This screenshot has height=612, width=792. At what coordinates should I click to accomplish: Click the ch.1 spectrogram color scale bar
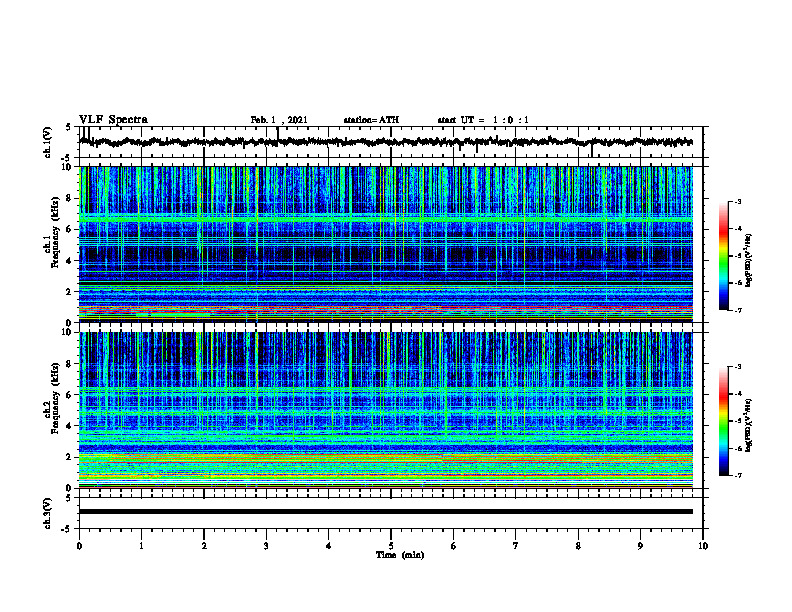click(x=724, y=256)
